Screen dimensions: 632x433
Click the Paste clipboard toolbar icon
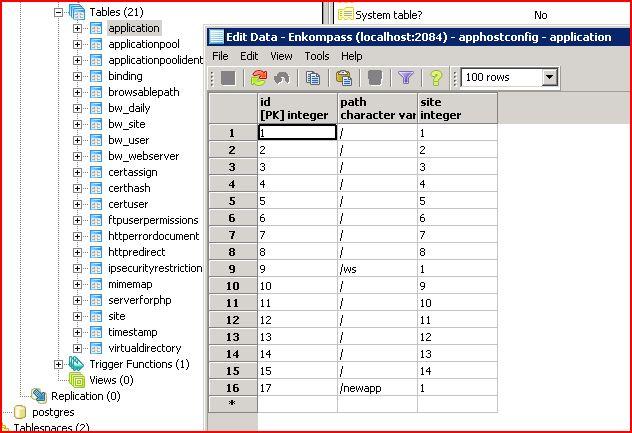pyautogui.click(x=344, y=78)
